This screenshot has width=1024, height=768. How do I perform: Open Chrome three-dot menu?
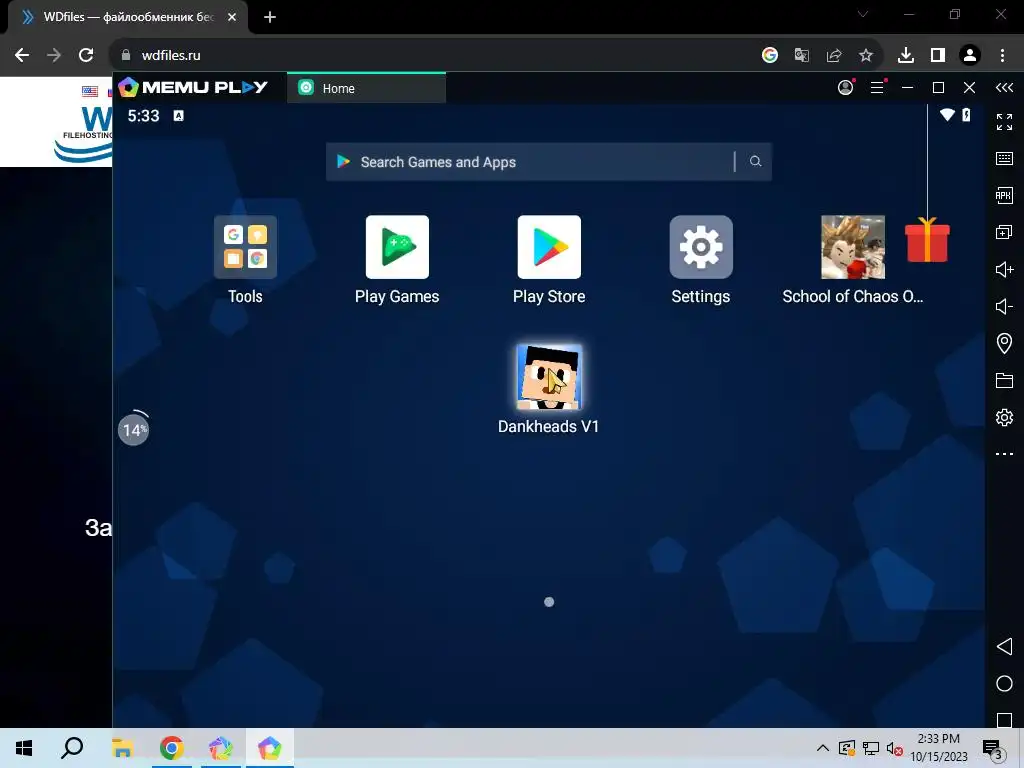pyautogui.click(x=1002, y=55)
